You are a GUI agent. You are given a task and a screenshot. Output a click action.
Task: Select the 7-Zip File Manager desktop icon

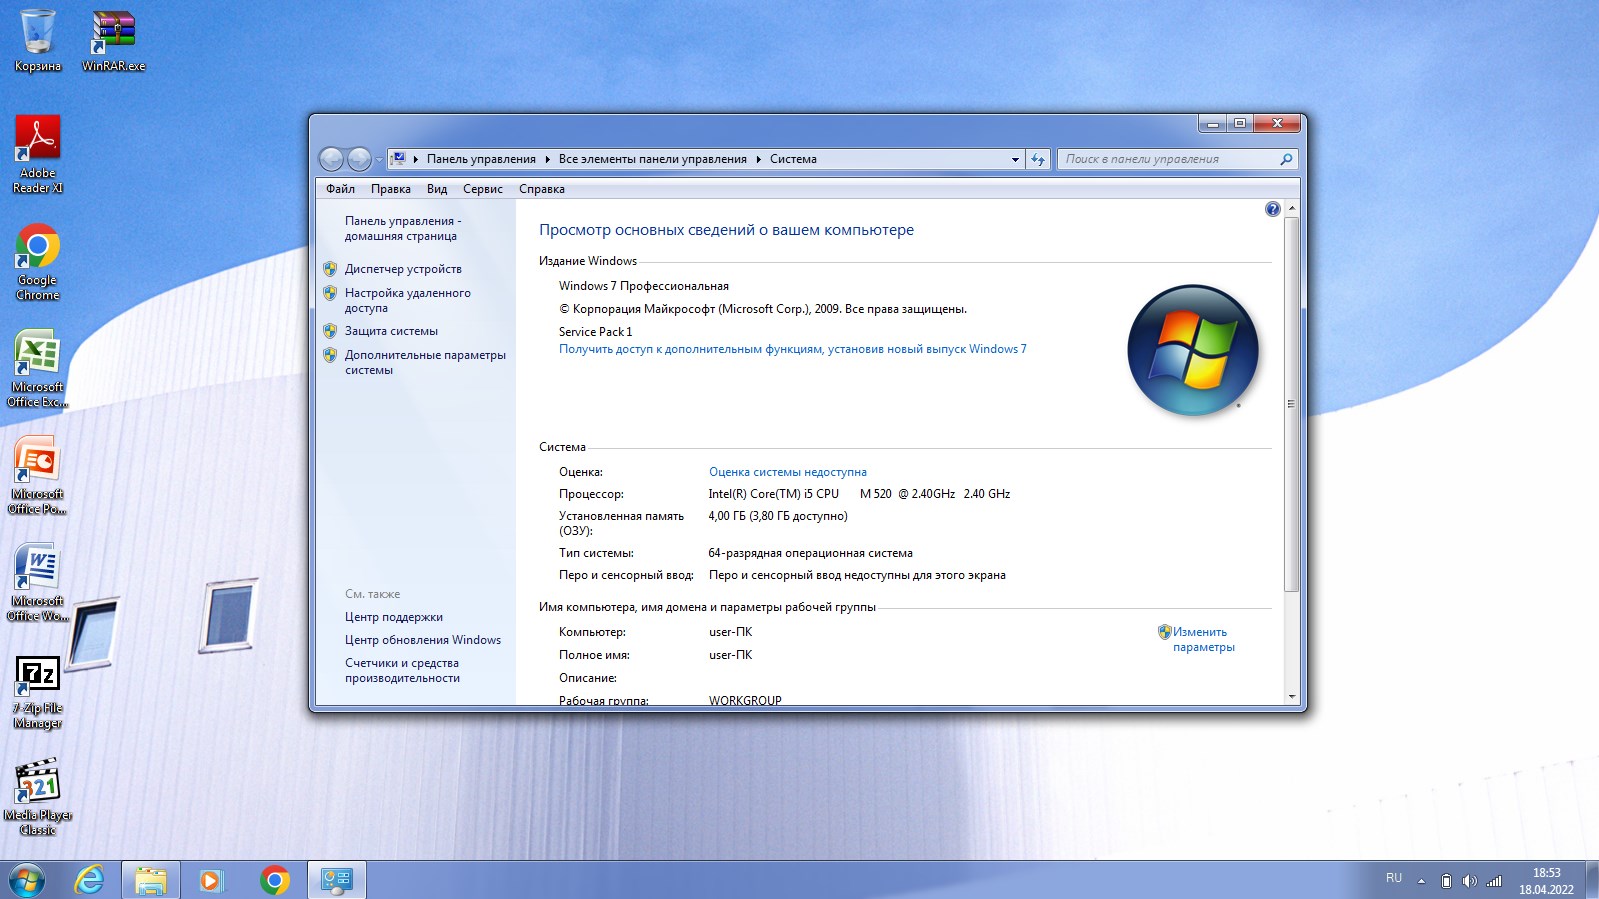[x=38, y=691]
